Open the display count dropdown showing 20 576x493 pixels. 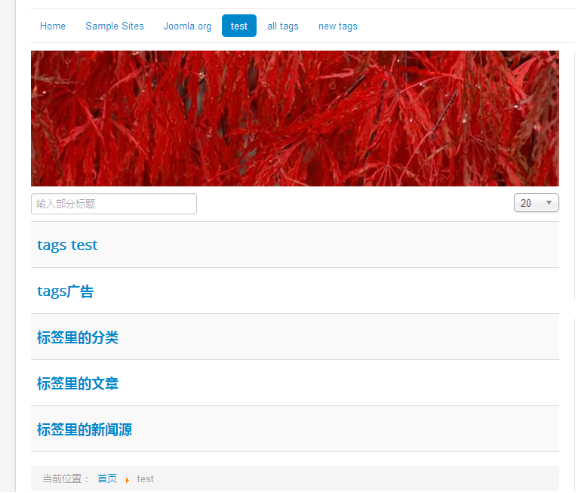coord(536,203)
